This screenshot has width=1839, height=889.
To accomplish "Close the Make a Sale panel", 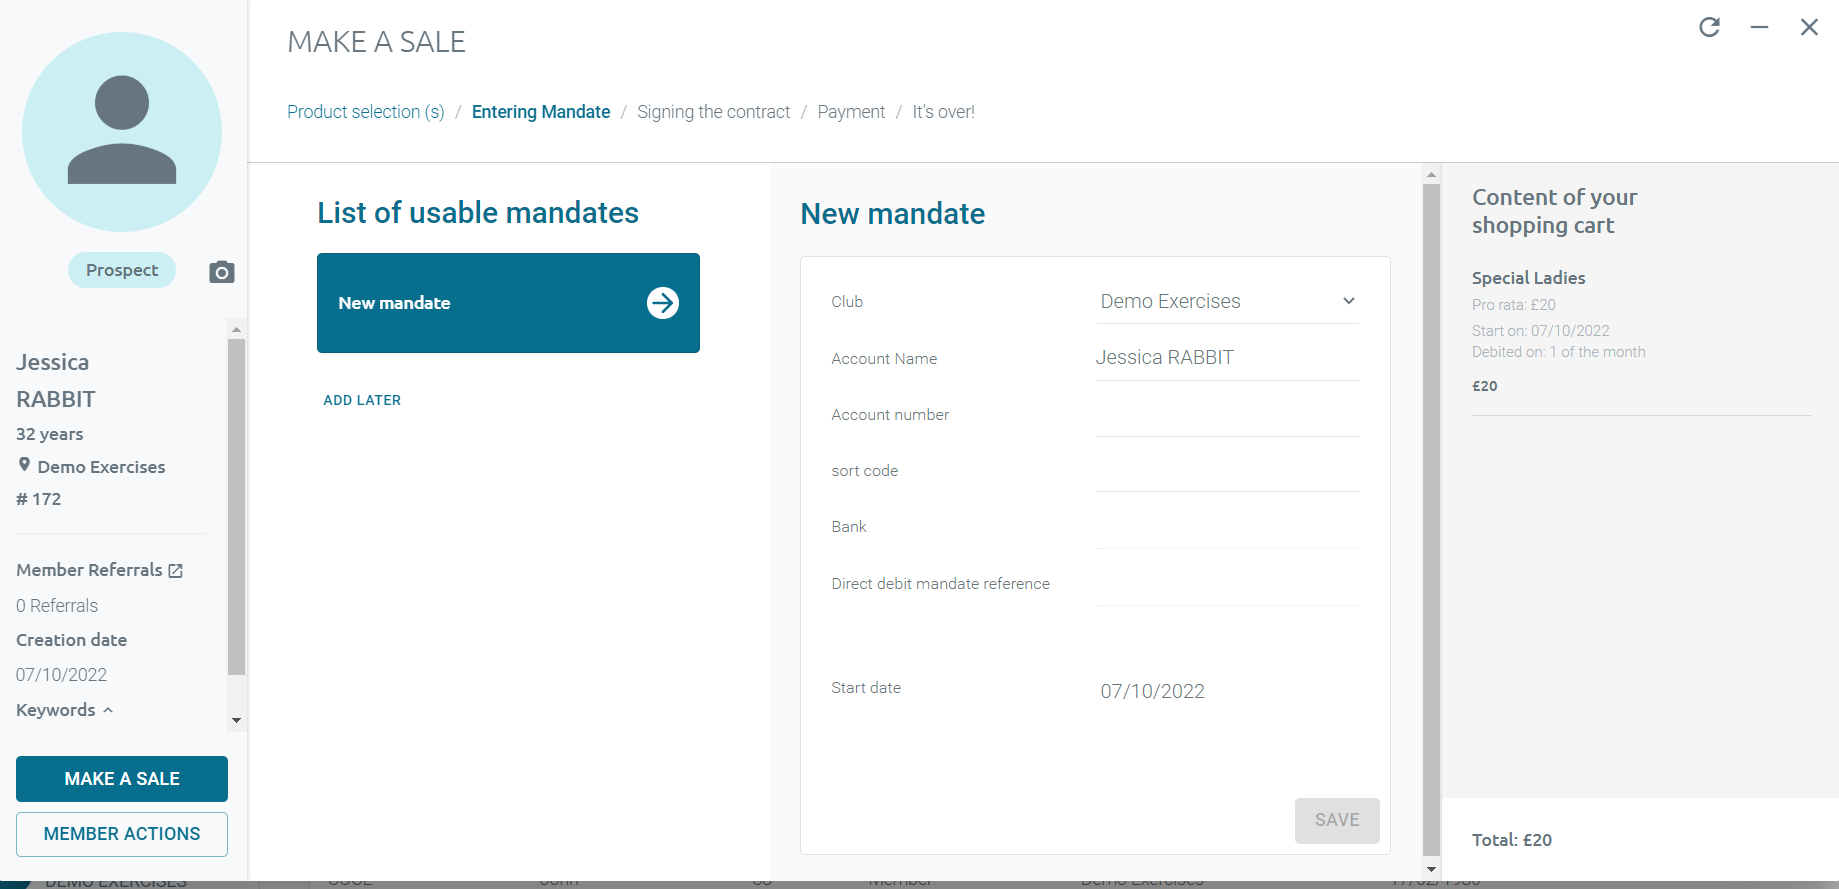I will 1809,27.
